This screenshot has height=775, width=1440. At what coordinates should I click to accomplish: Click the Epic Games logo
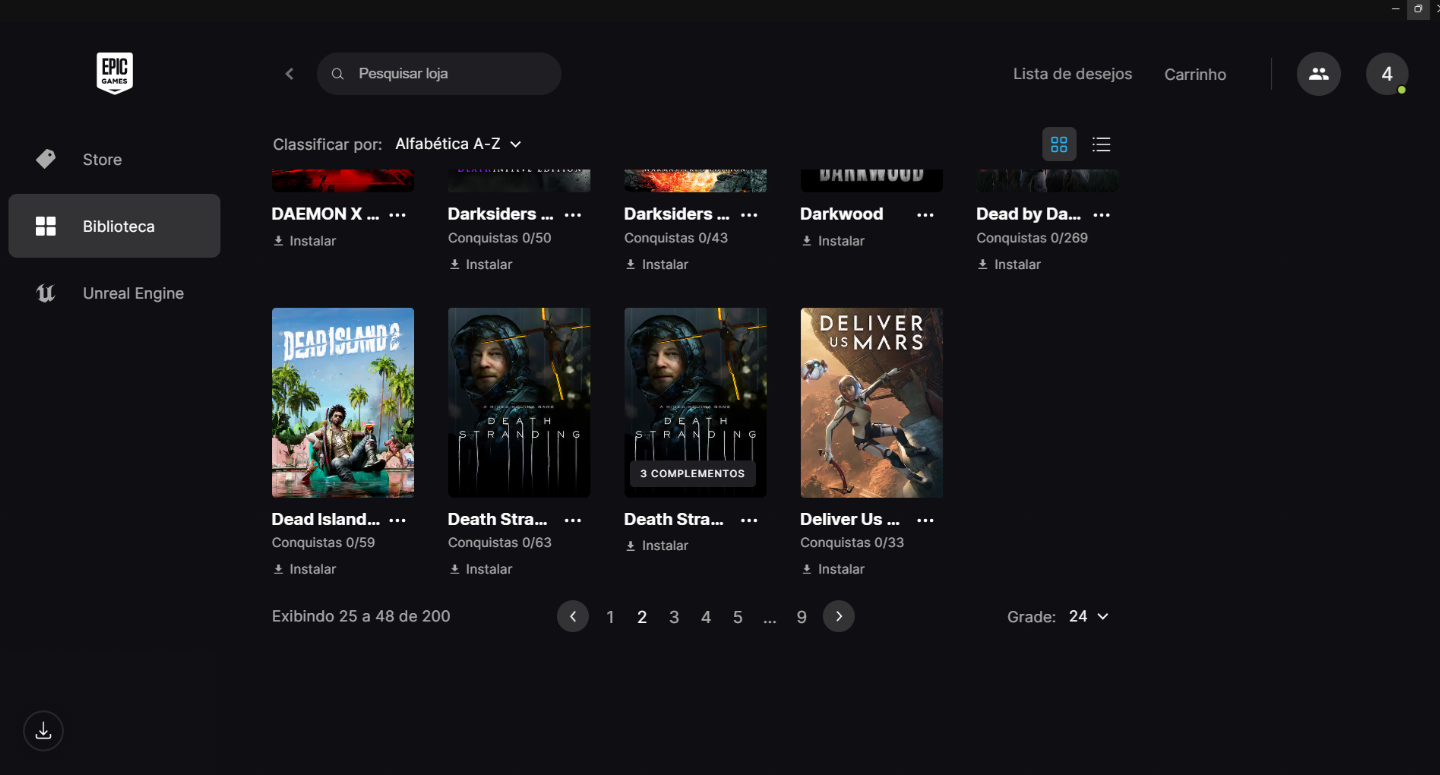point(114,74)
